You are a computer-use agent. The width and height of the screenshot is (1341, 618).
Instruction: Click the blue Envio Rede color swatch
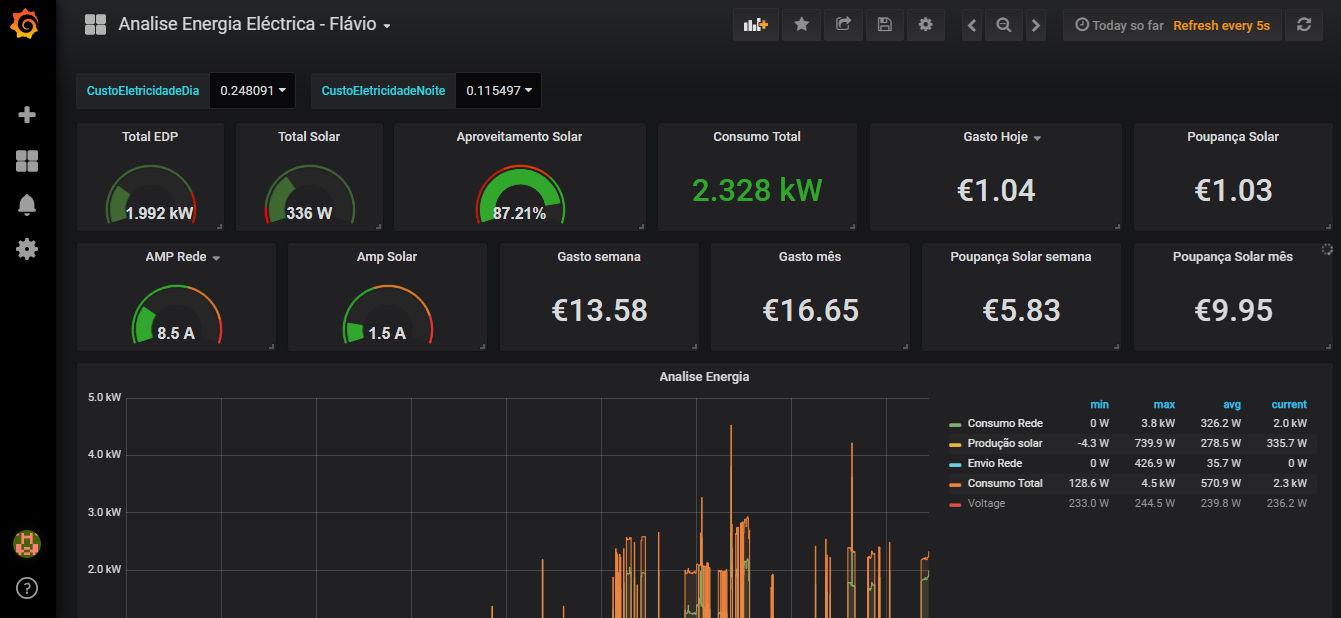(x=955, y=465)
